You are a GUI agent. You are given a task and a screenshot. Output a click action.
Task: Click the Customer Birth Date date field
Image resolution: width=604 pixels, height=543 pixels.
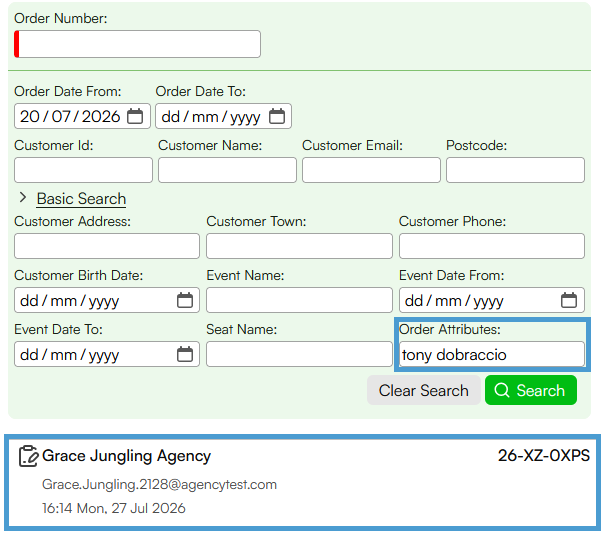coord(107,300)
